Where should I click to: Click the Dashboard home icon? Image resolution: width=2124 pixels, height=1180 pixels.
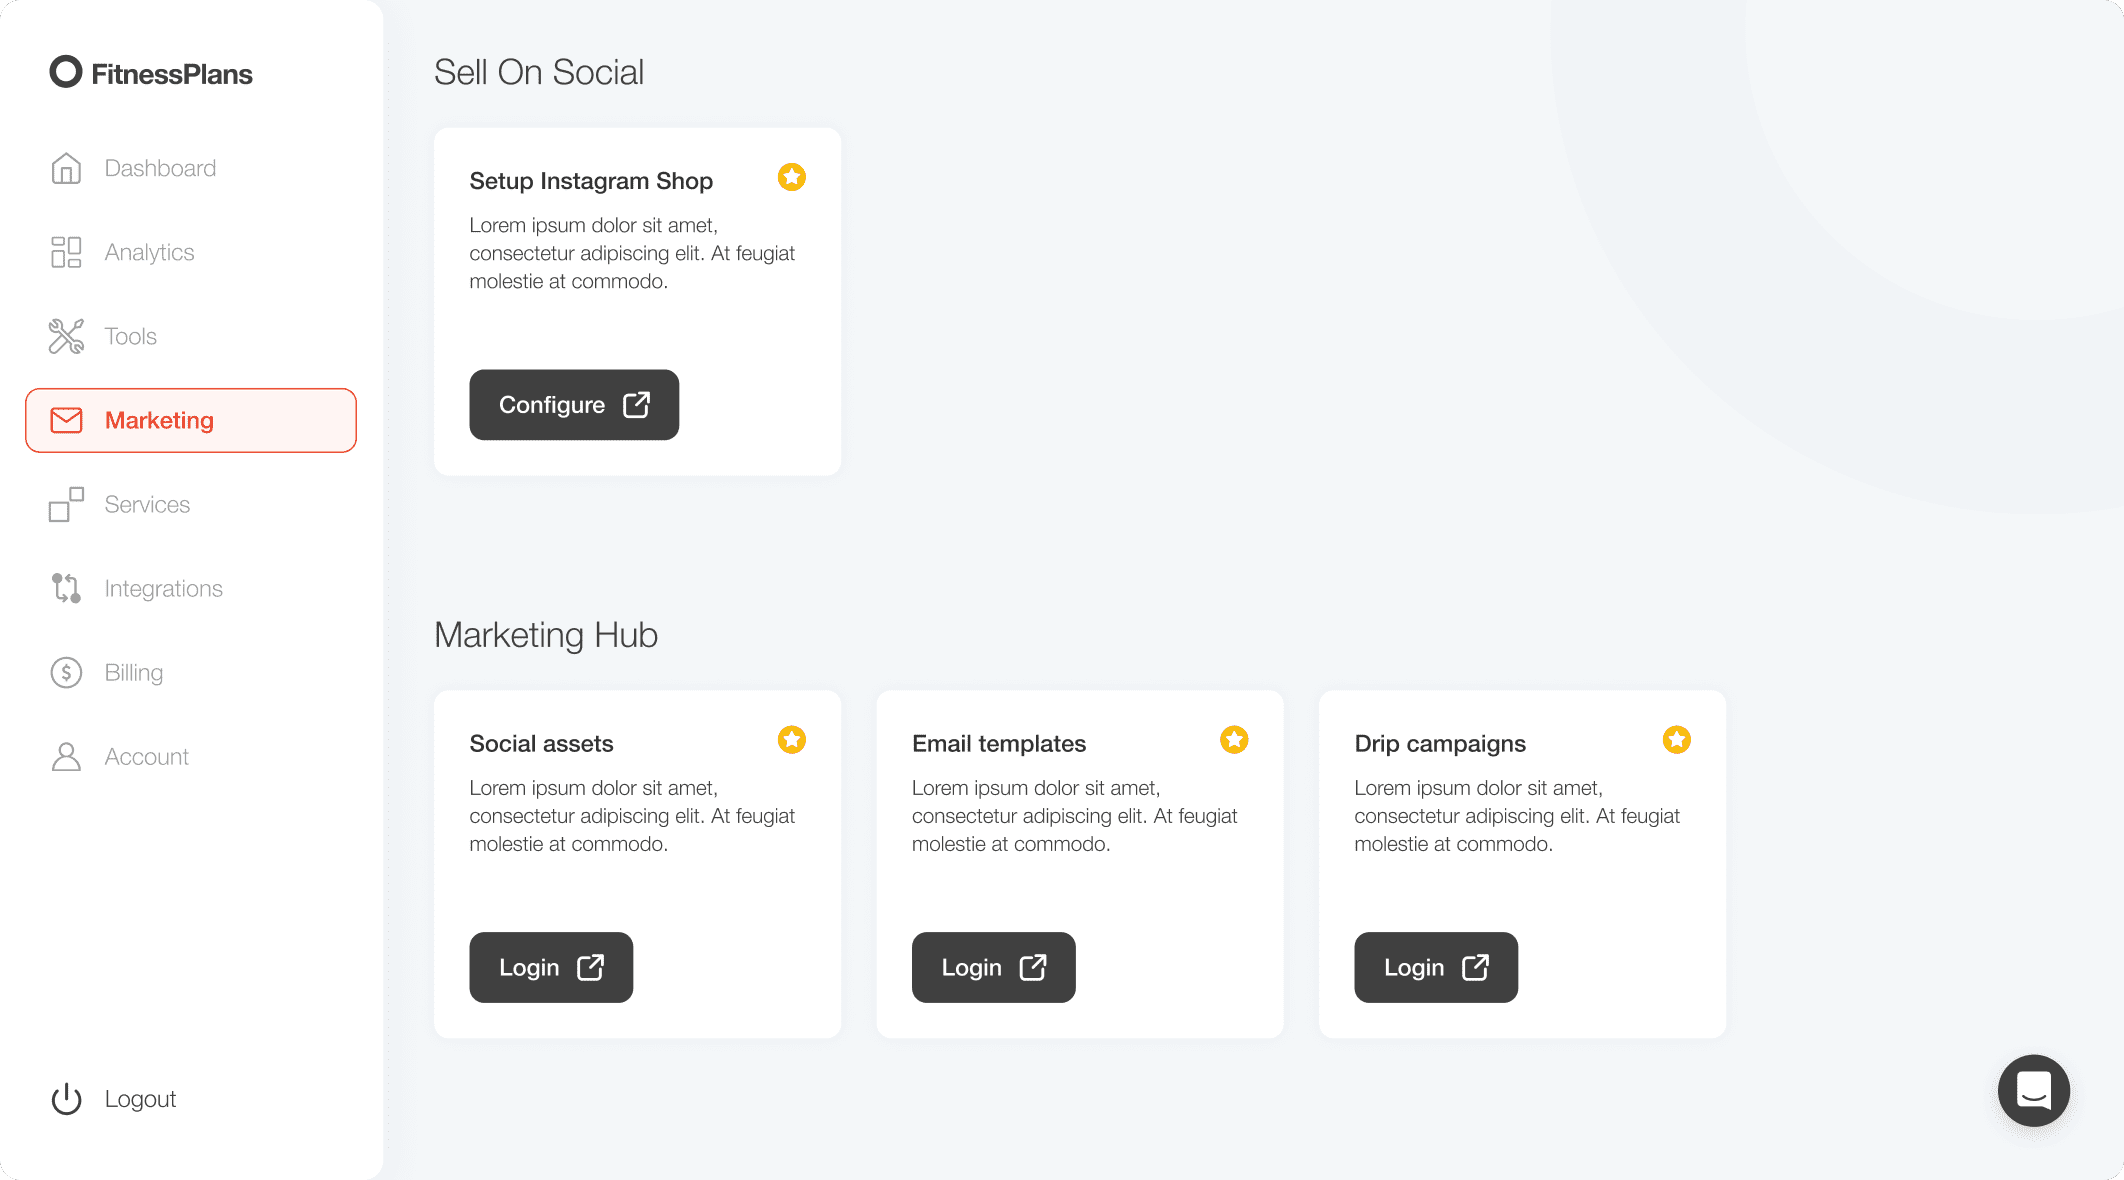[66, 168]
